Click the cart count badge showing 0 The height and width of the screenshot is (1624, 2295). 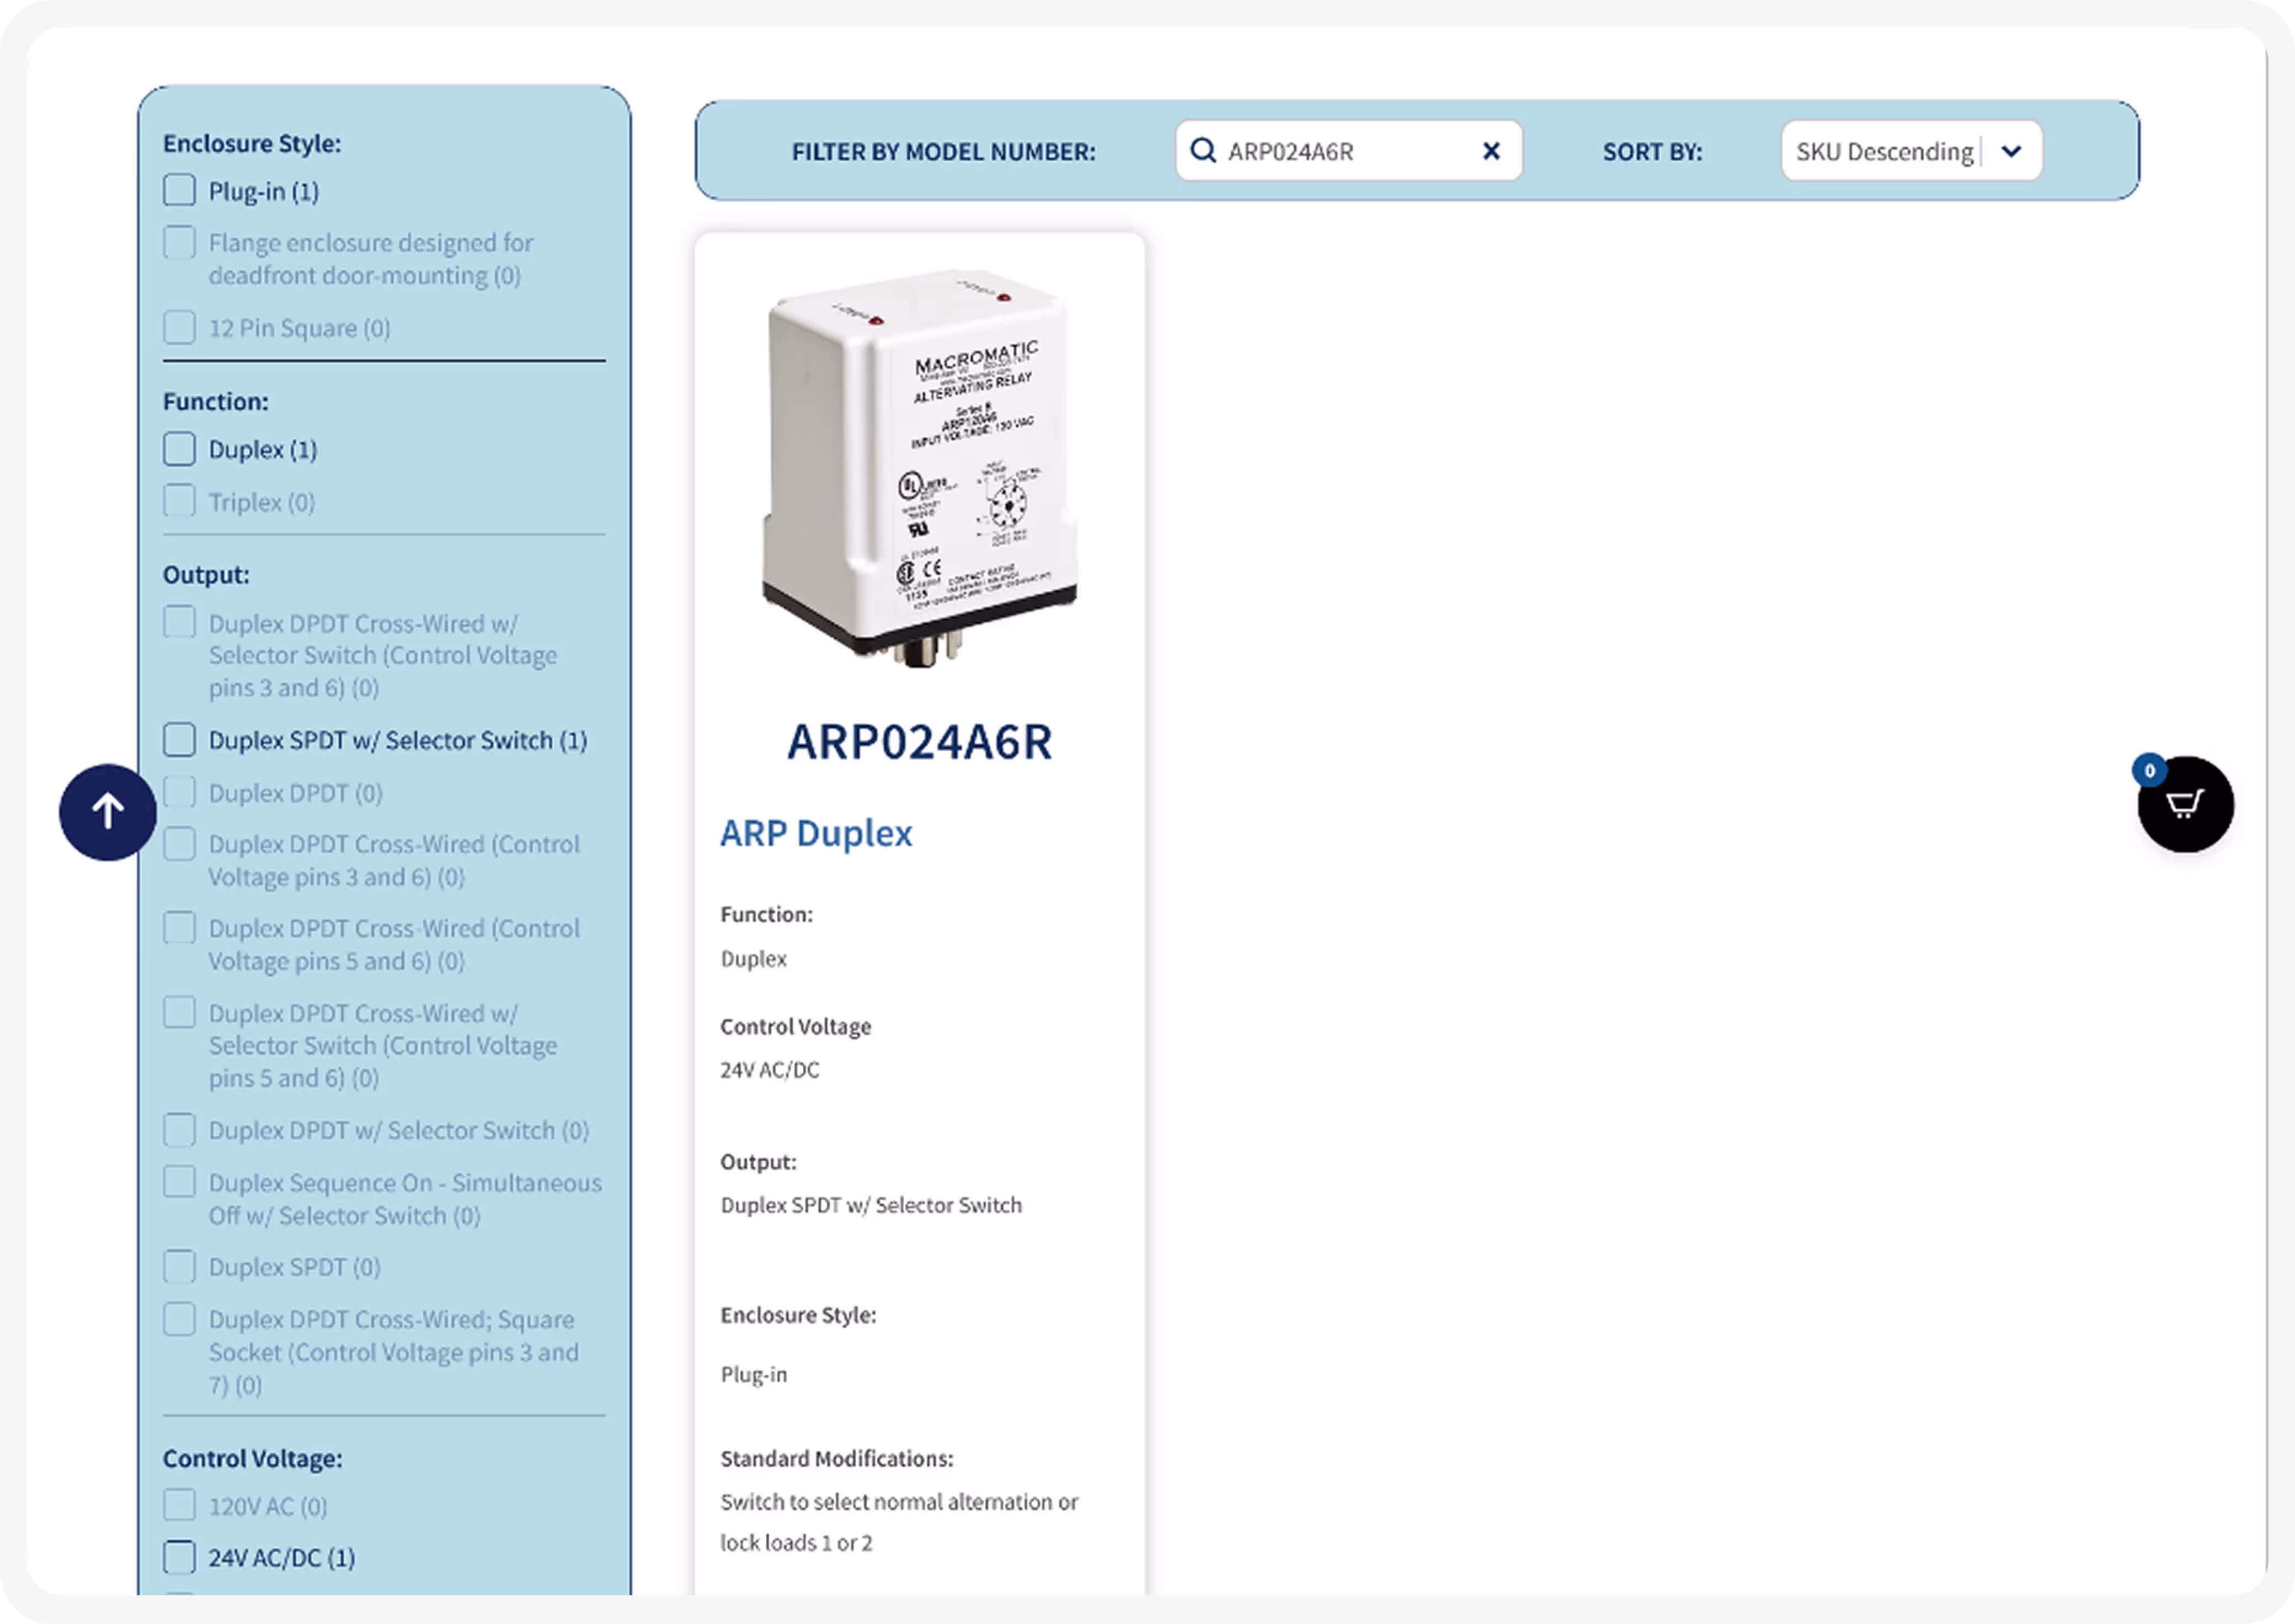[x=2149, y=771]
